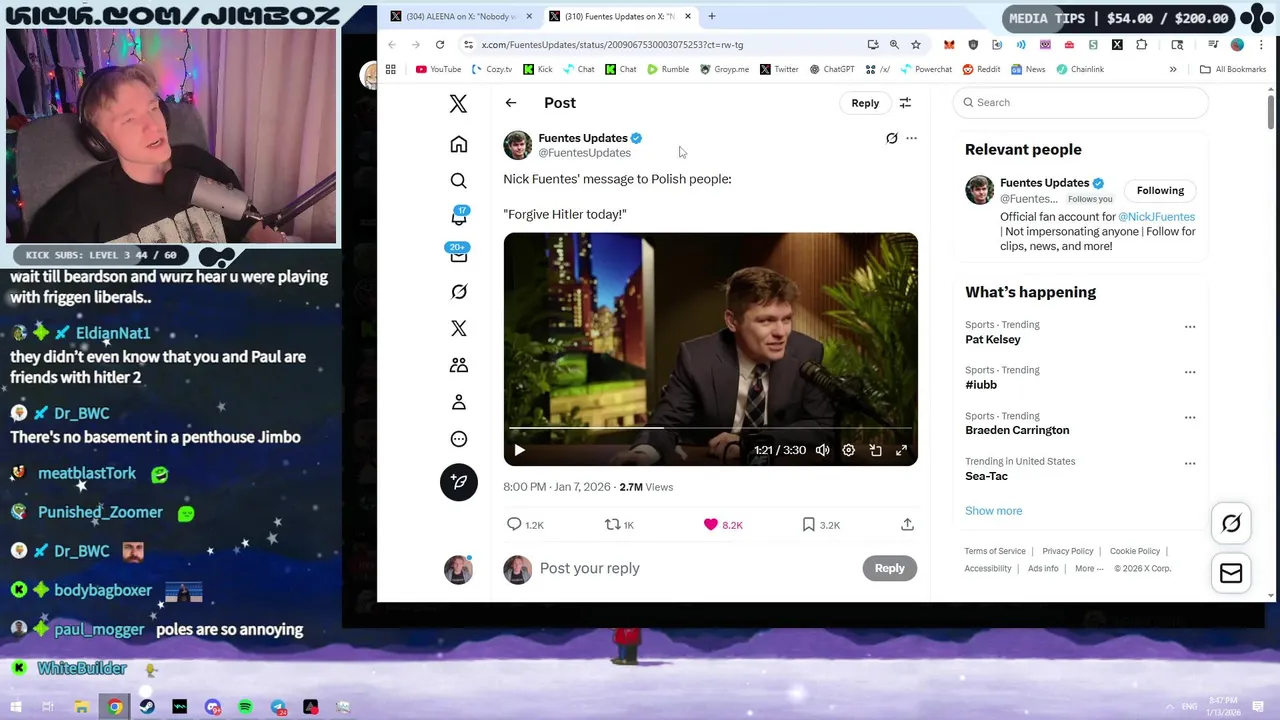Switch to Fuentes Updates on X tab
Viewport: 1280px width, 720px height.
coord(620,17)
